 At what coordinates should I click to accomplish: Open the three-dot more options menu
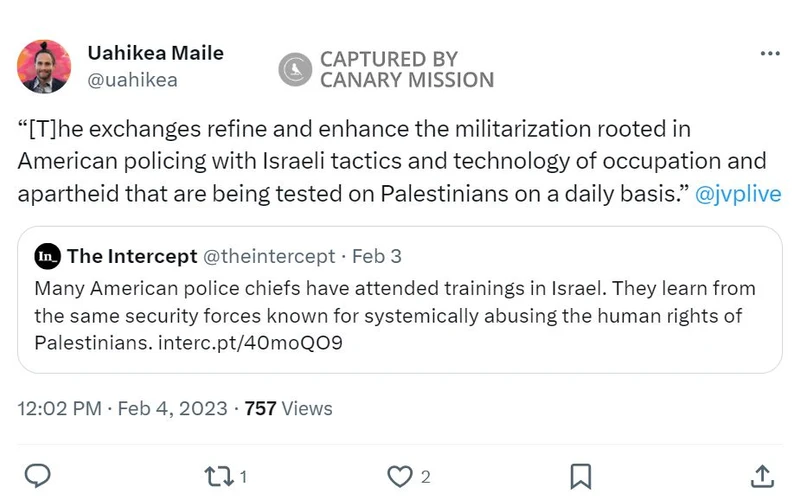coord(769,53)
